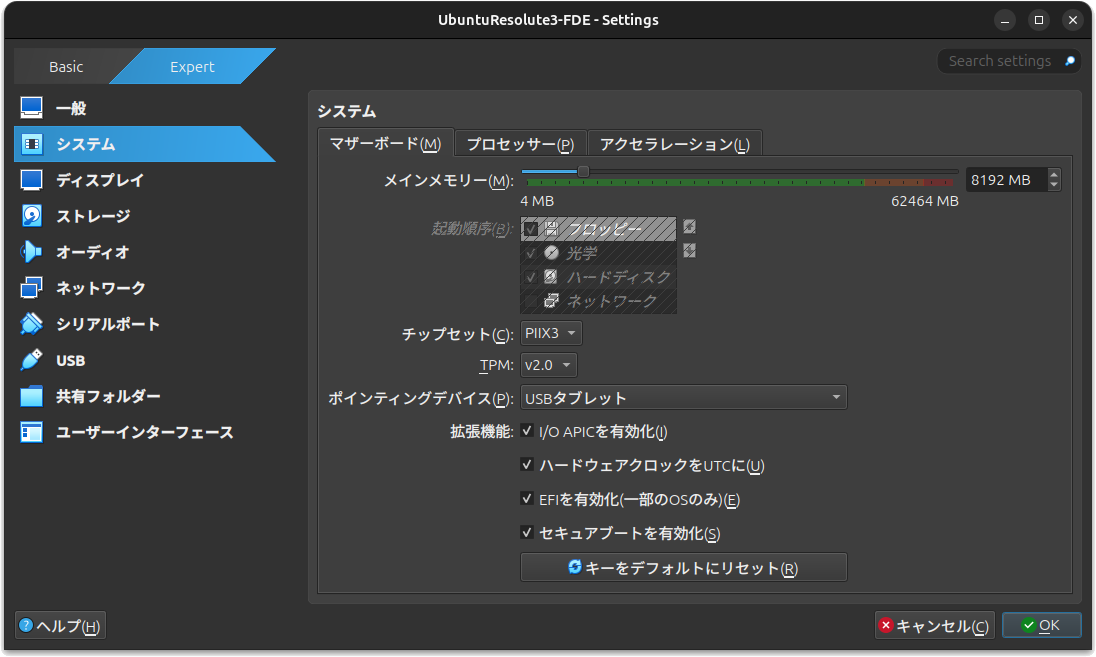The width and height of the screenshot is (1096, 657).
Task: Open the 一般 (General) settings icon
Action: pos(32,108)
